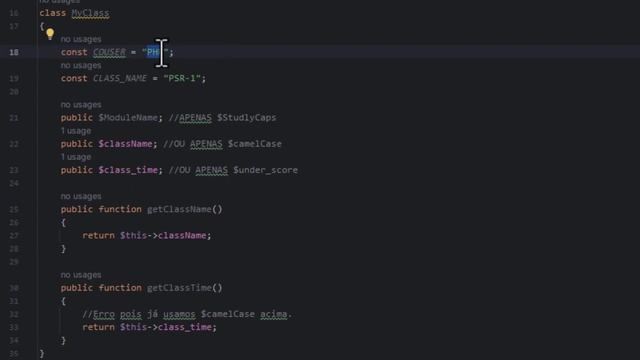Click the selected "PH" string text
Image resolution: width=640 pixels, height=360 pixels.
[x=153, y=52]
